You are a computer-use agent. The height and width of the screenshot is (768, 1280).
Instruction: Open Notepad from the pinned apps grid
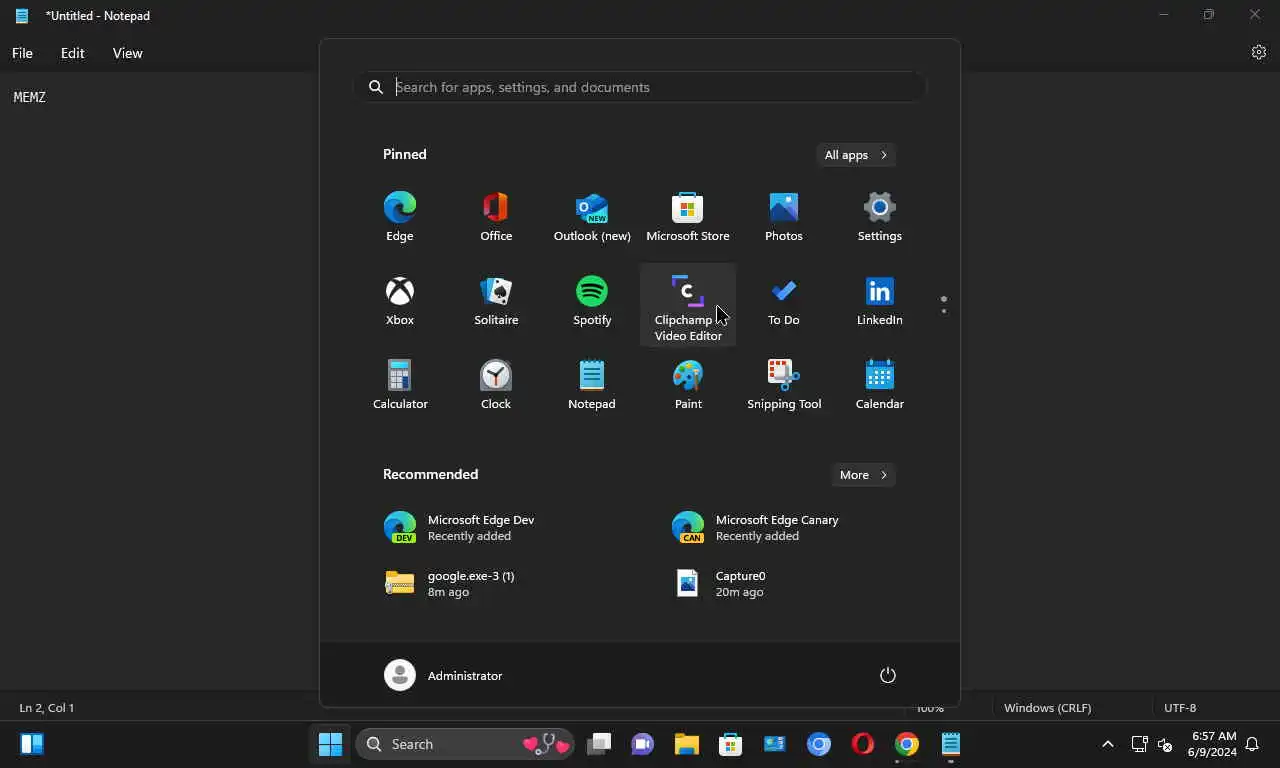click(592, 385)
